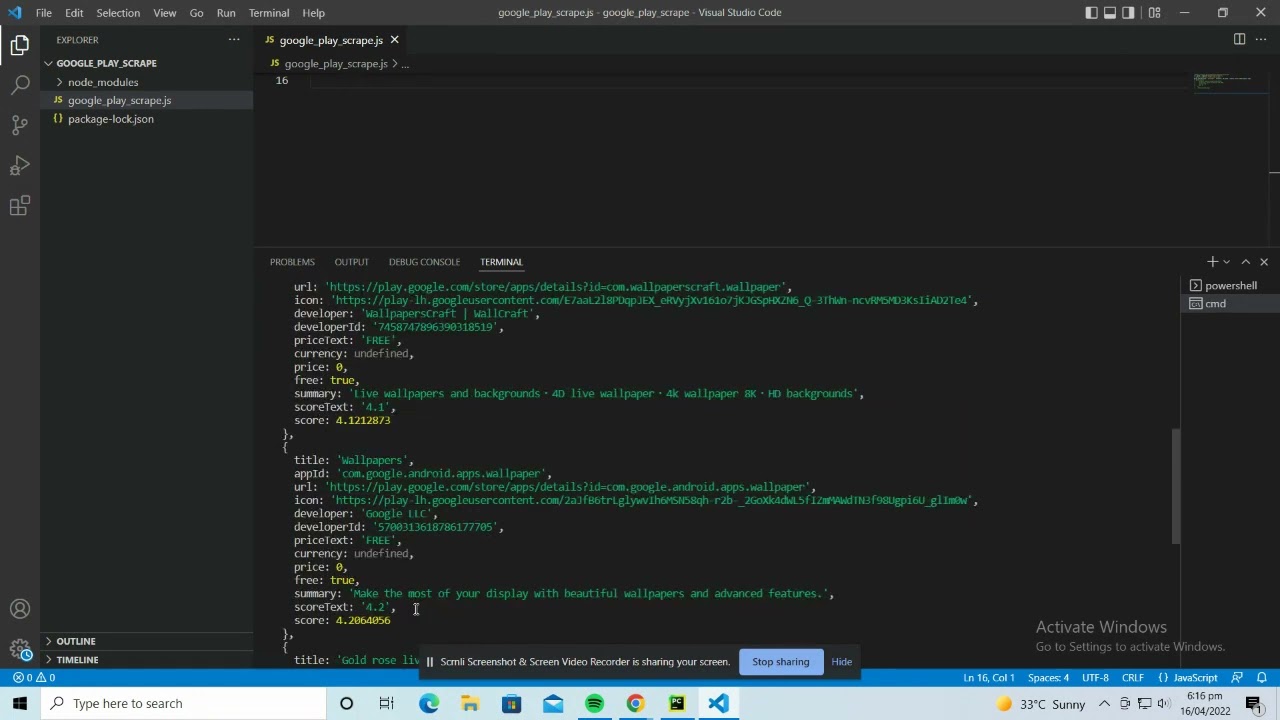Open the Run menu
Screen dimensions: 1280x720
(x=226, y=13)
